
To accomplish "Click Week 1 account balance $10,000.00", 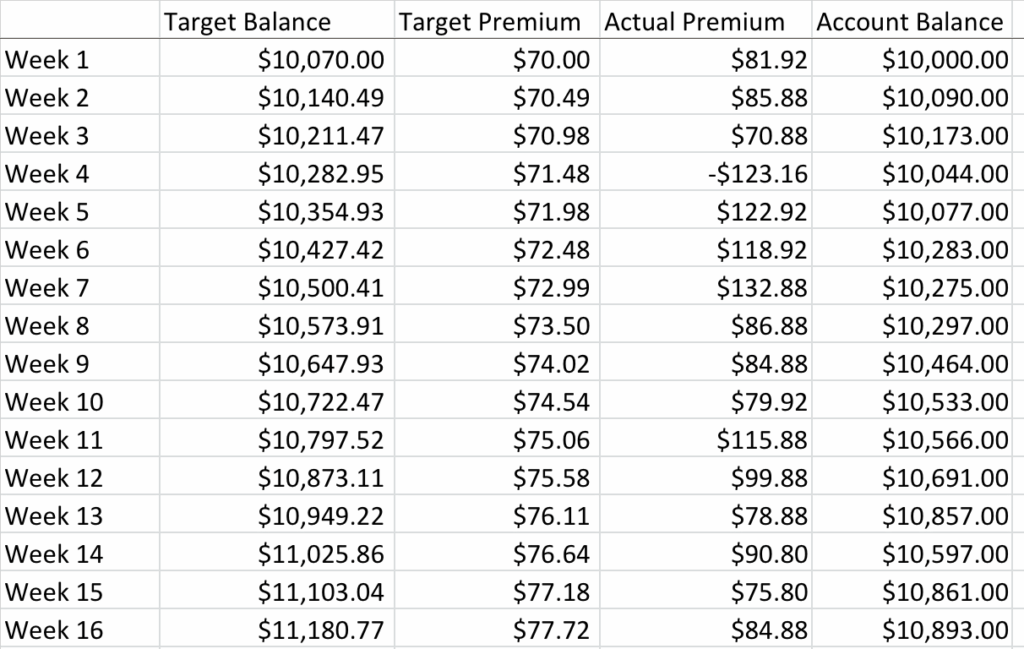I will [x=945, y=60].
